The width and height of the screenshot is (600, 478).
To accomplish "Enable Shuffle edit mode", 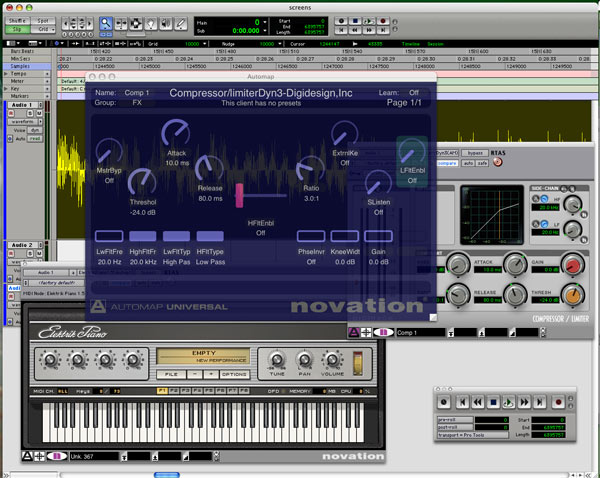I will pos(17,21).
